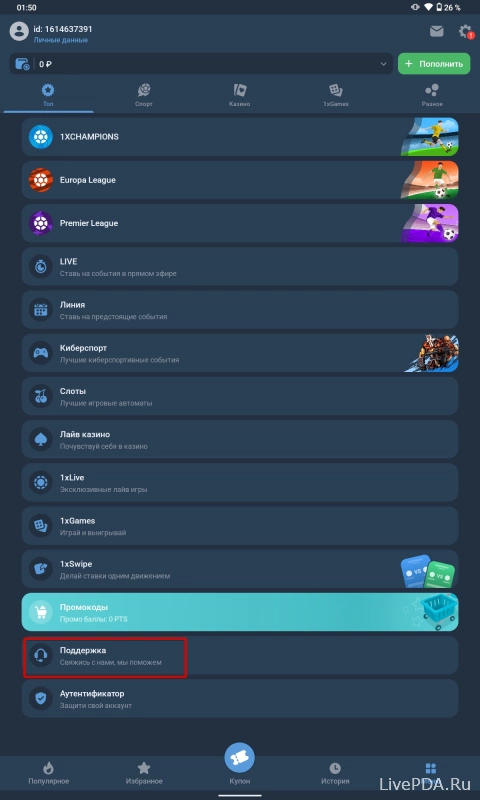
Task: Tap the Купон ticket icon
Action: 239,758
